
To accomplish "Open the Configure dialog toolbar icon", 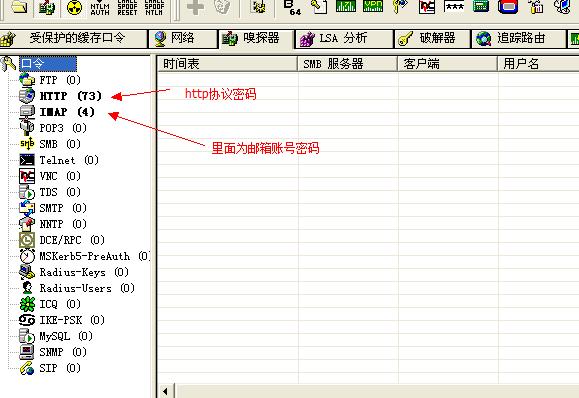I will tap(258, 7).
